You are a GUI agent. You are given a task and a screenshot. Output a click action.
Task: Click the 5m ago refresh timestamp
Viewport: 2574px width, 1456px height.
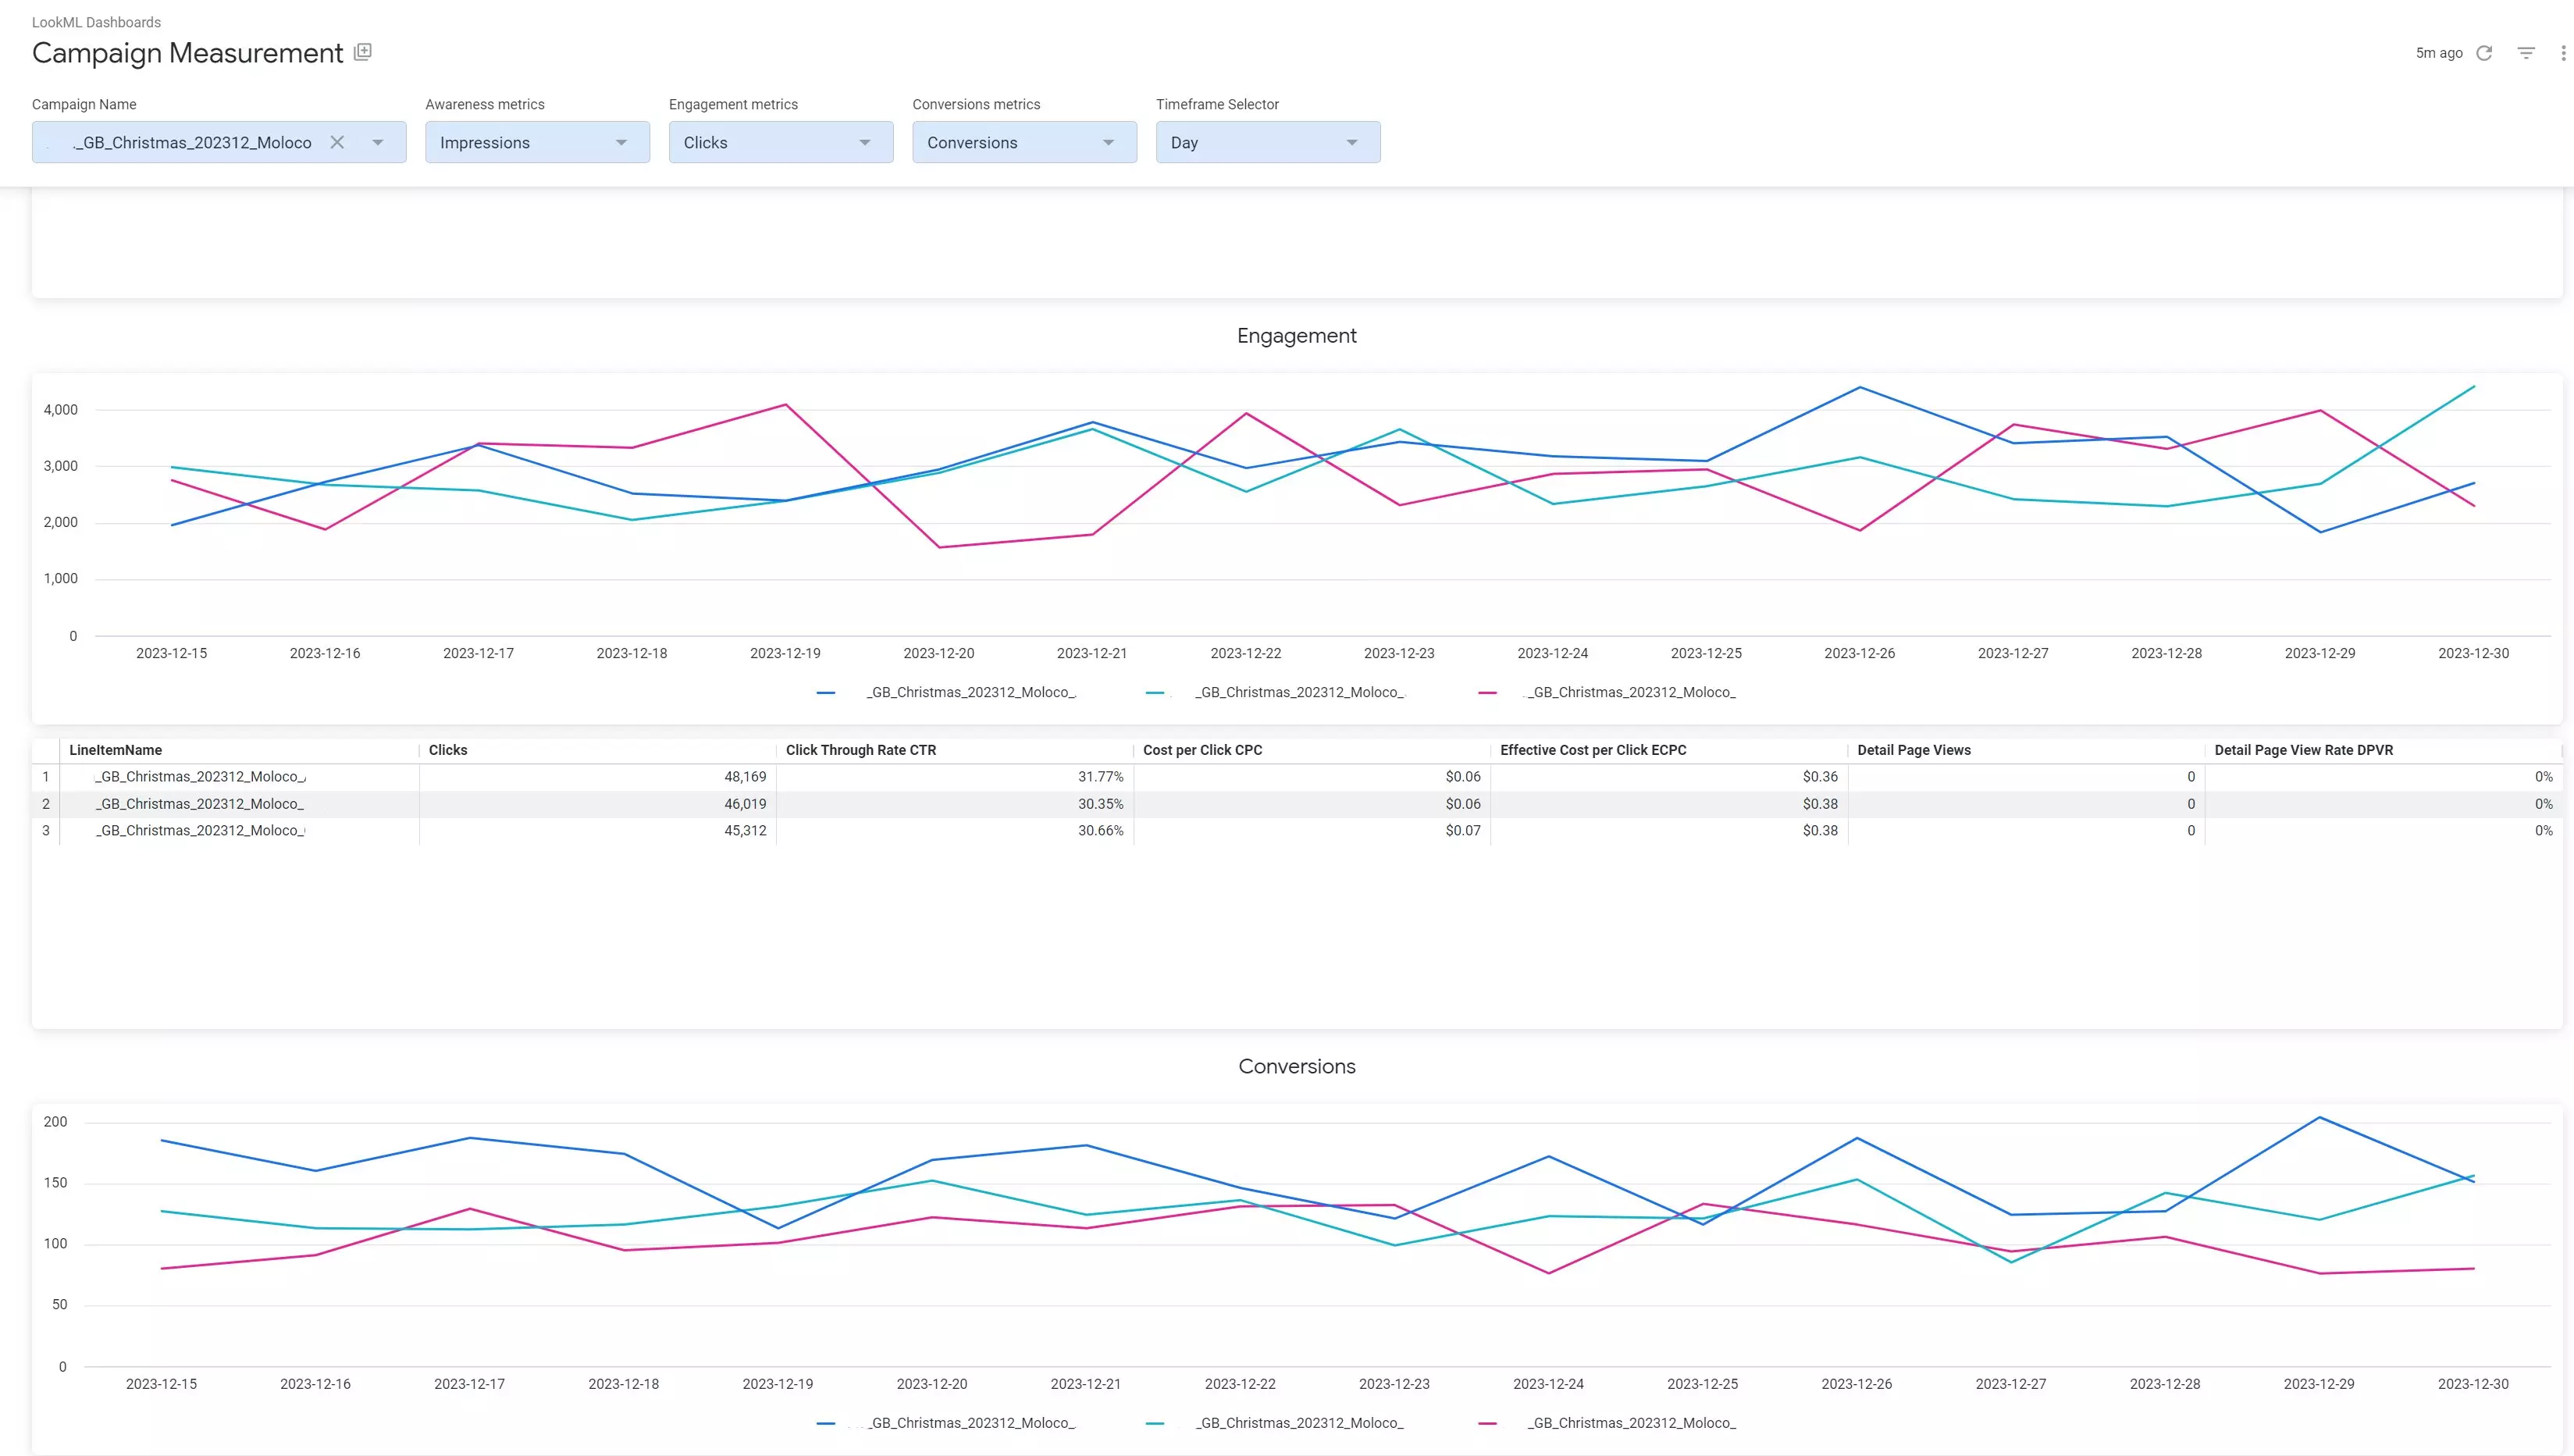coord(2438,53)
